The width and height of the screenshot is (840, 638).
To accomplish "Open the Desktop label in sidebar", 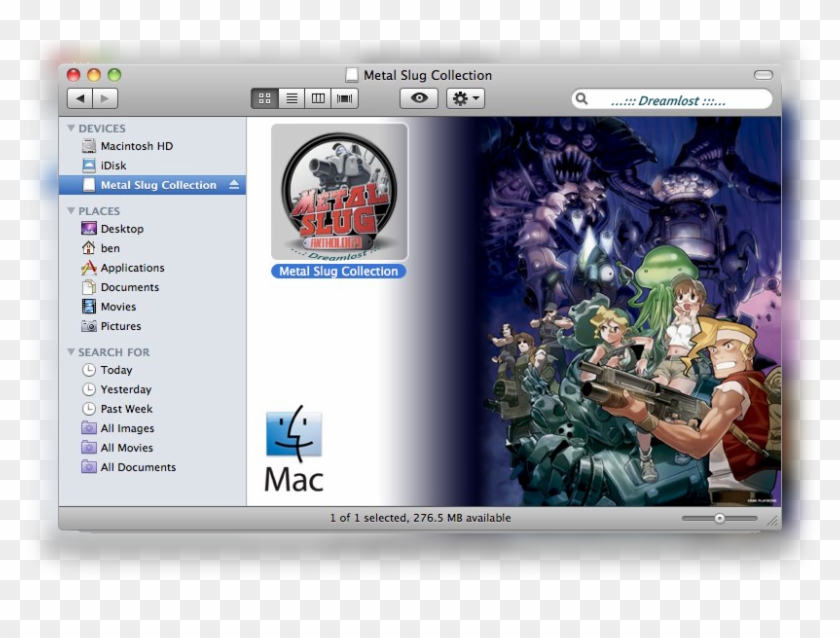I will 122,229.
